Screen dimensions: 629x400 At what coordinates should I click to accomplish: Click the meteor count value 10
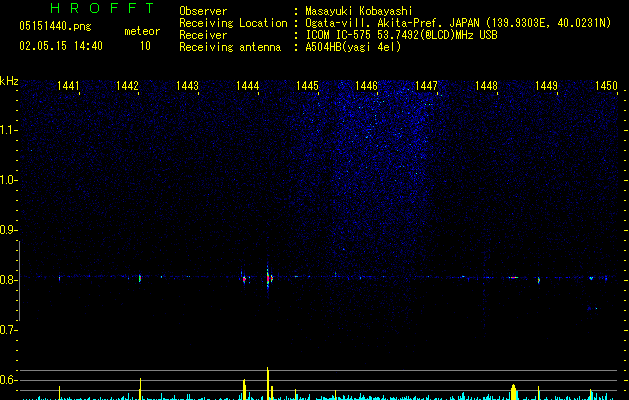pyautogui.click(x=145, y=46)
